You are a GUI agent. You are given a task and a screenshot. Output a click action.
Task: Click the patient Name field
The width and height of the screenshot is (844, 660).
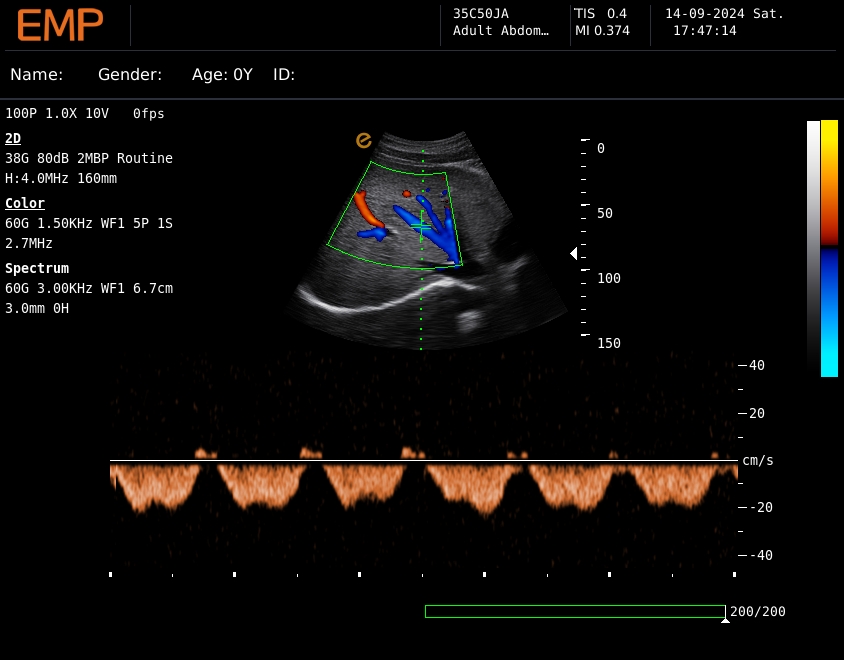pyautogui.click(x=37, y=75)
